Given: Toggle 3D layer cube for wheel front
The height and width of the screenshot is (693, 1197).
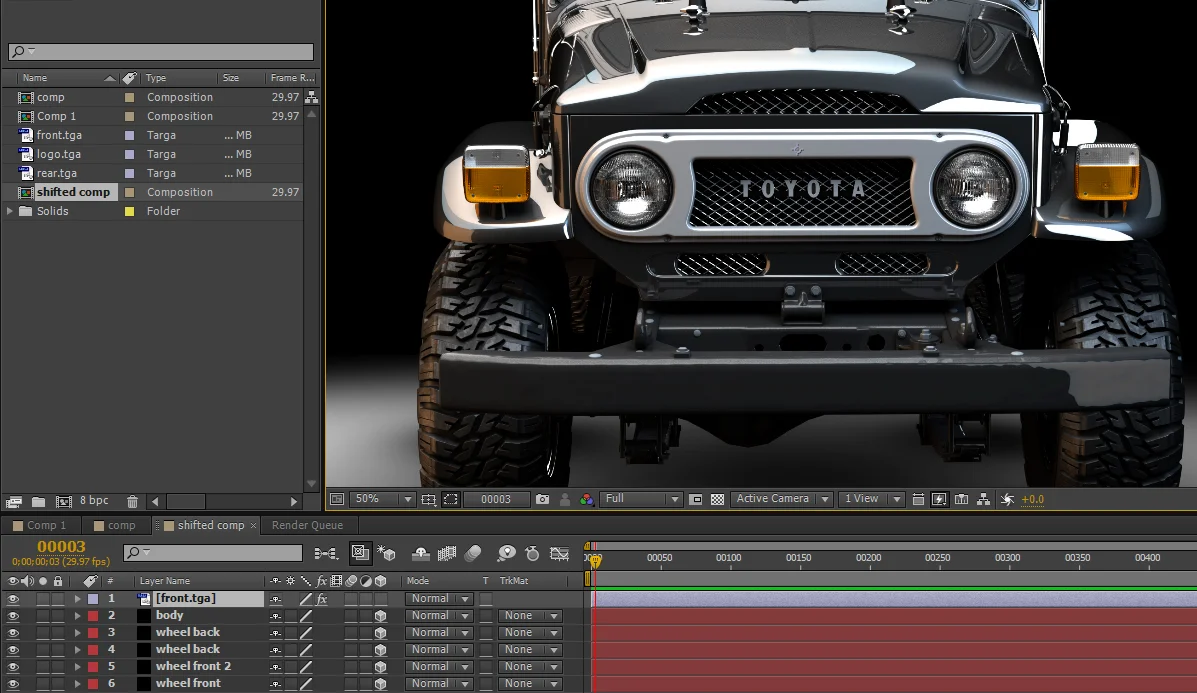Looking at the screenshot, I should 380,684.
